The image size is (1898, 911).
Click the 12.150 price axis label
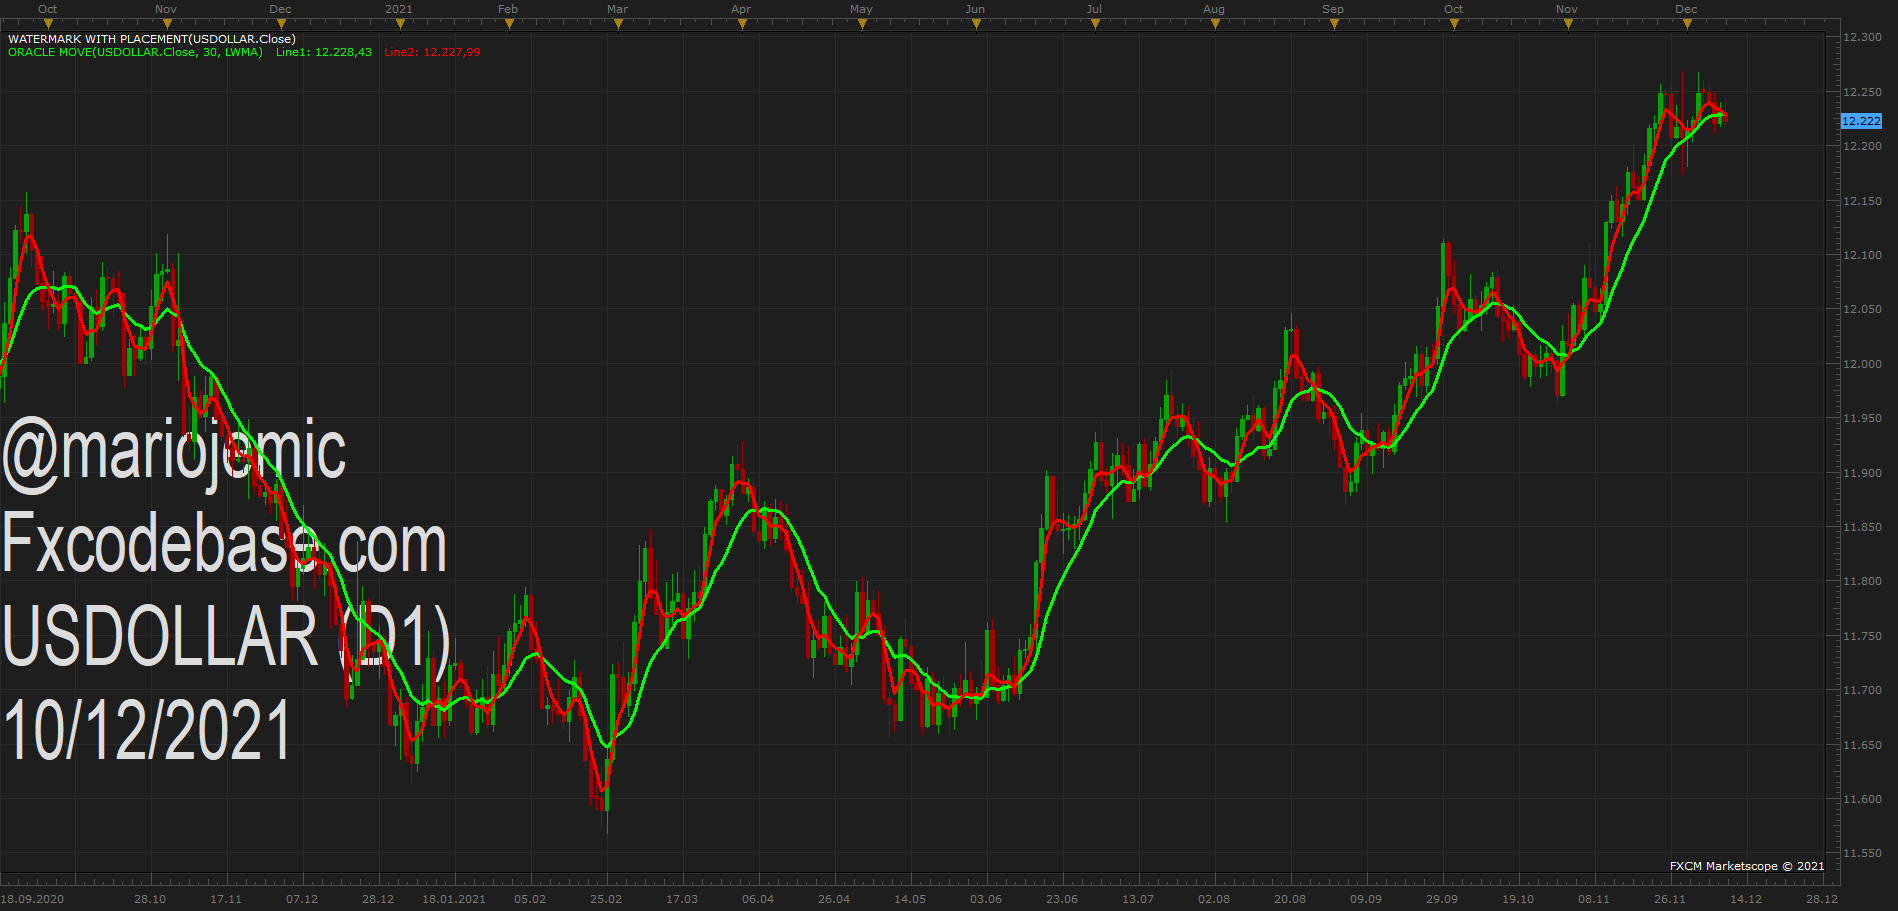tap(1862, 201)
